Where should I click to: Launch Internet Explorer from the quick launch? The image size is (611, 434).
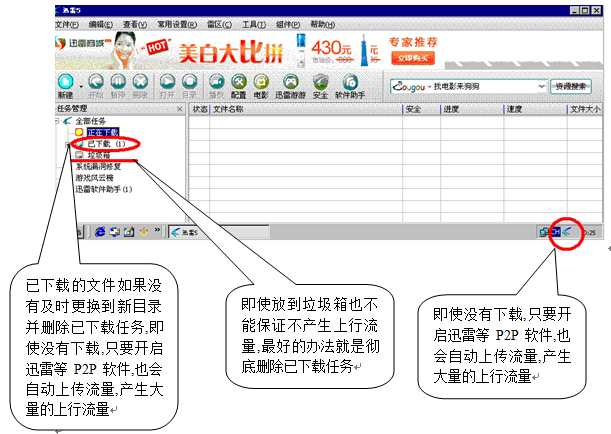101,232
